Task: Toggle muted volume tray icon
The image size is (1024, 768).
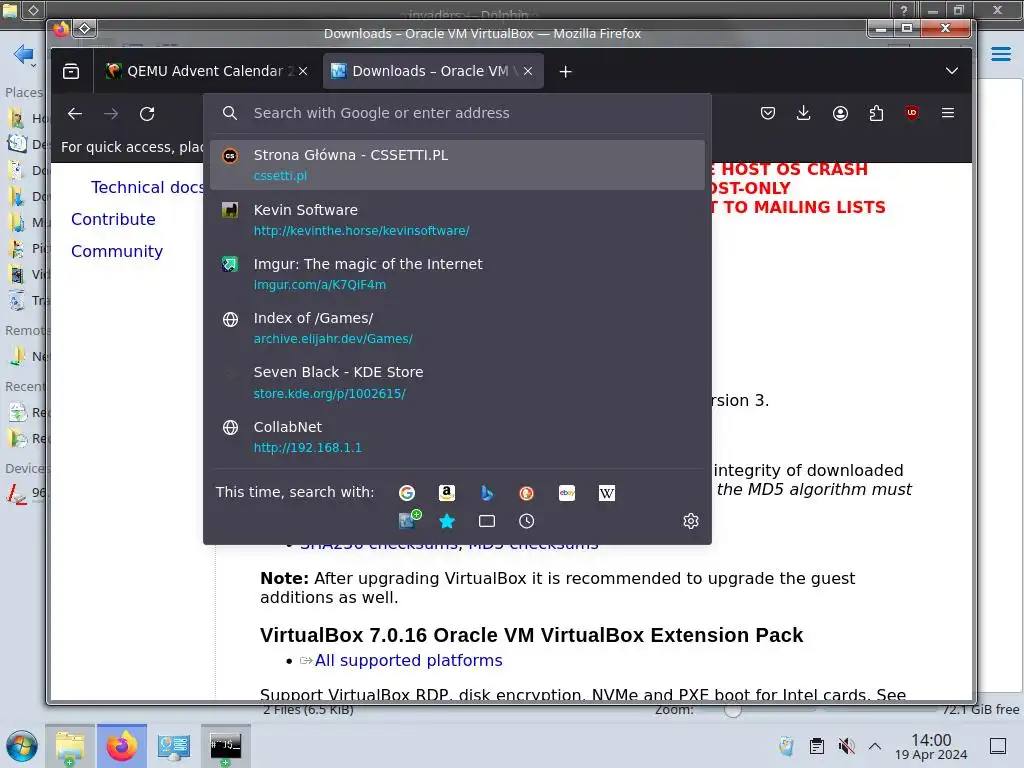Action: pyautogui.click(x=846, y=746)
